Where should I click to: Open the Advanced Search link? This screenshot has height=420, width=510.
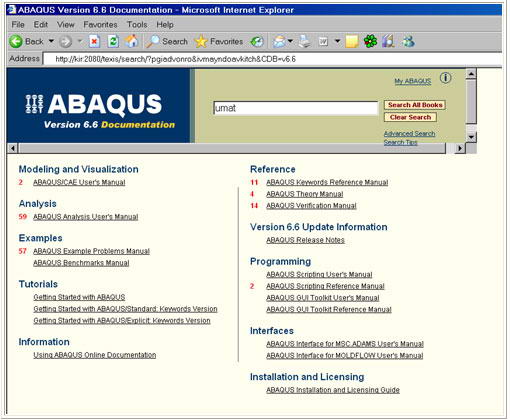tap(409, 134)
